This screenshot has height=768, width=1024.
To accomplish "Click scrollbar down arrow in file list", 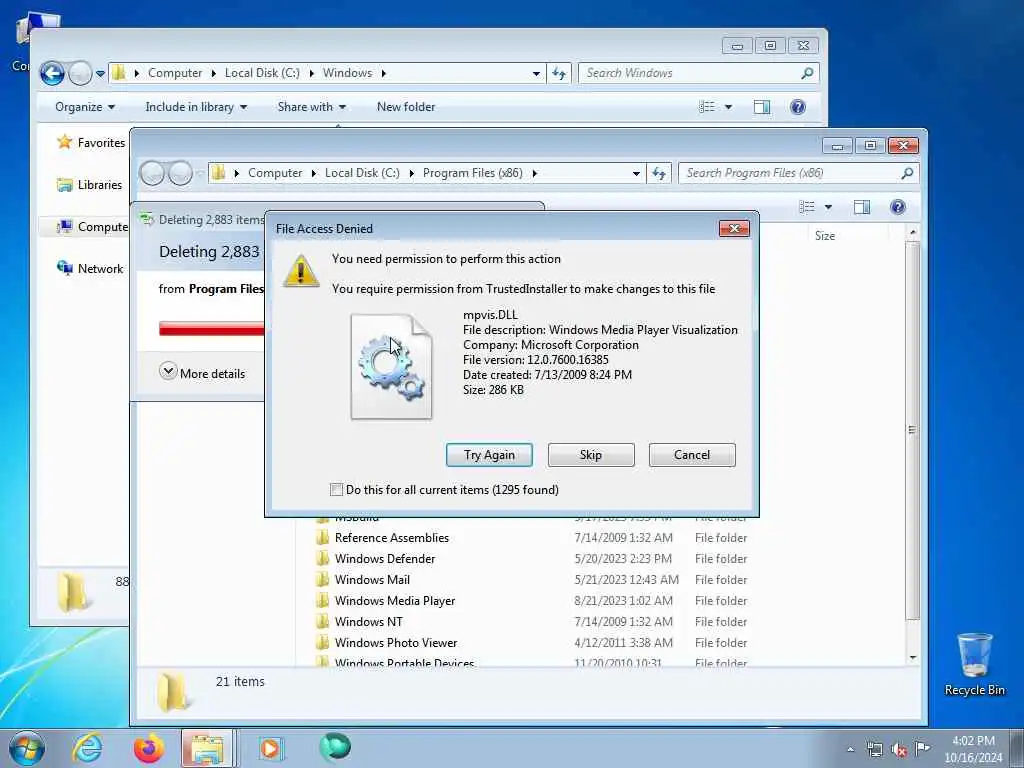I will click(x=913, y=658).
